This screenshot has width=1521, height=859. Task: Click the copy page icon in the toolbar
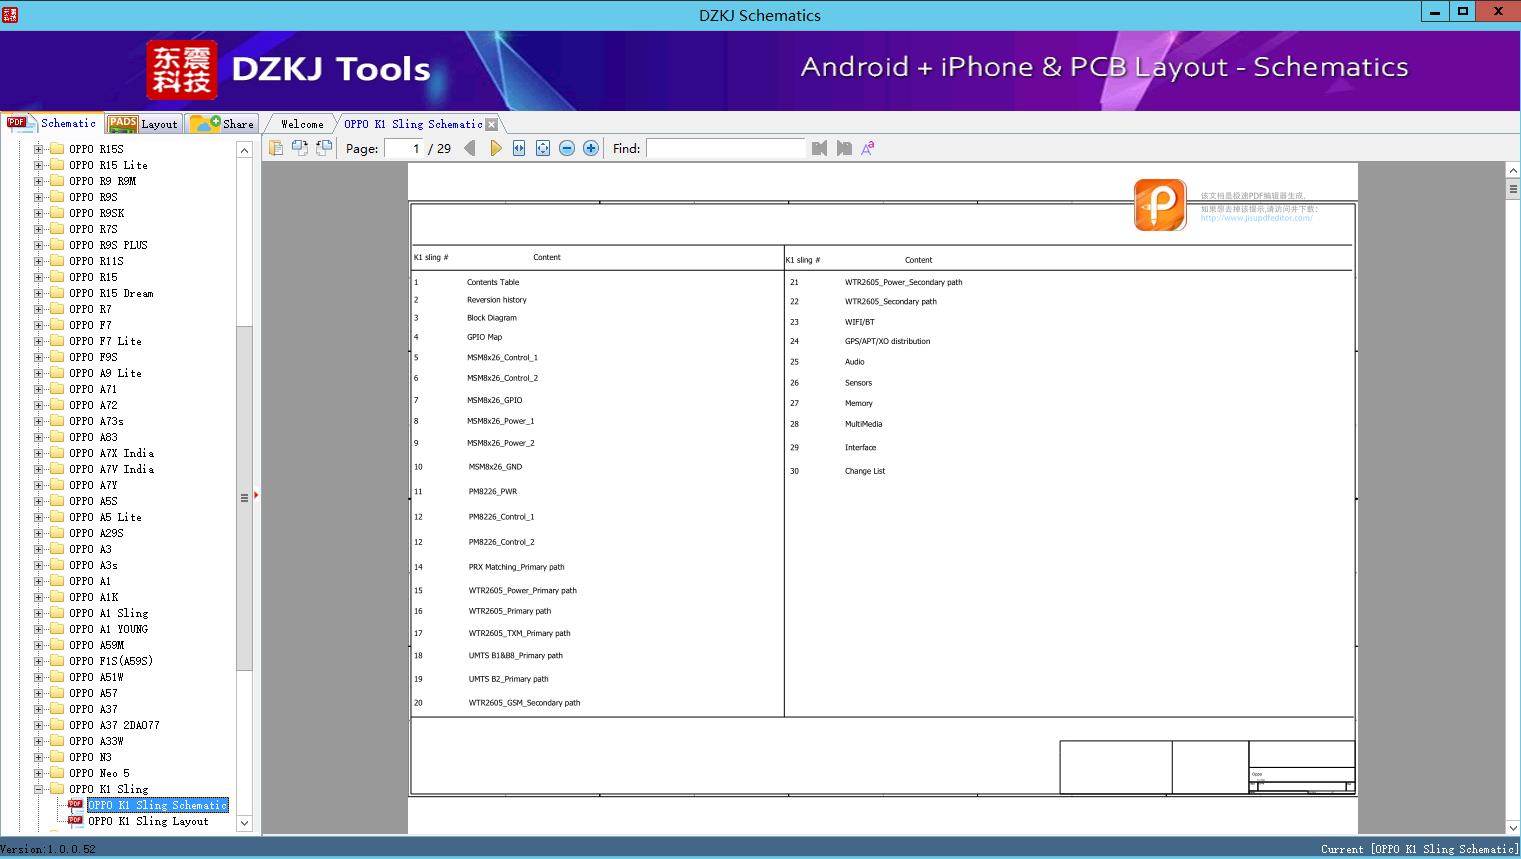coord(276,148)
